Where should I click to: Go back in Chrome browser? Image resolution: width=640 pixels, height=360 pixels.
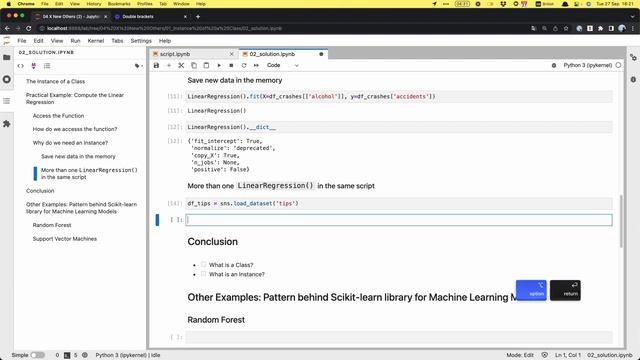point(7,28)
